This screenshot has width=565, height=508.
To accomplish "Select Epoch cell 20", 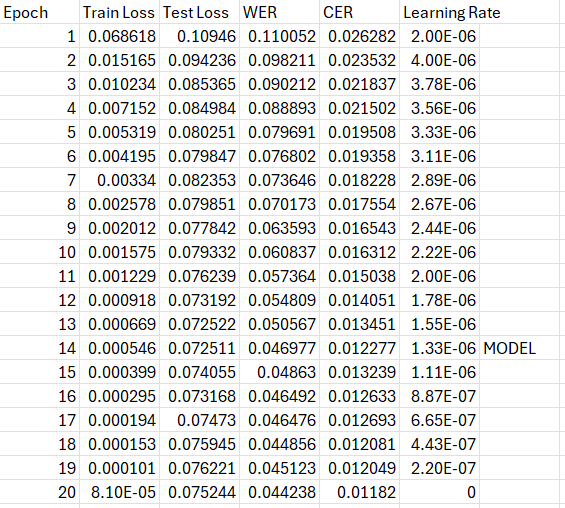I will coord(40,492).
